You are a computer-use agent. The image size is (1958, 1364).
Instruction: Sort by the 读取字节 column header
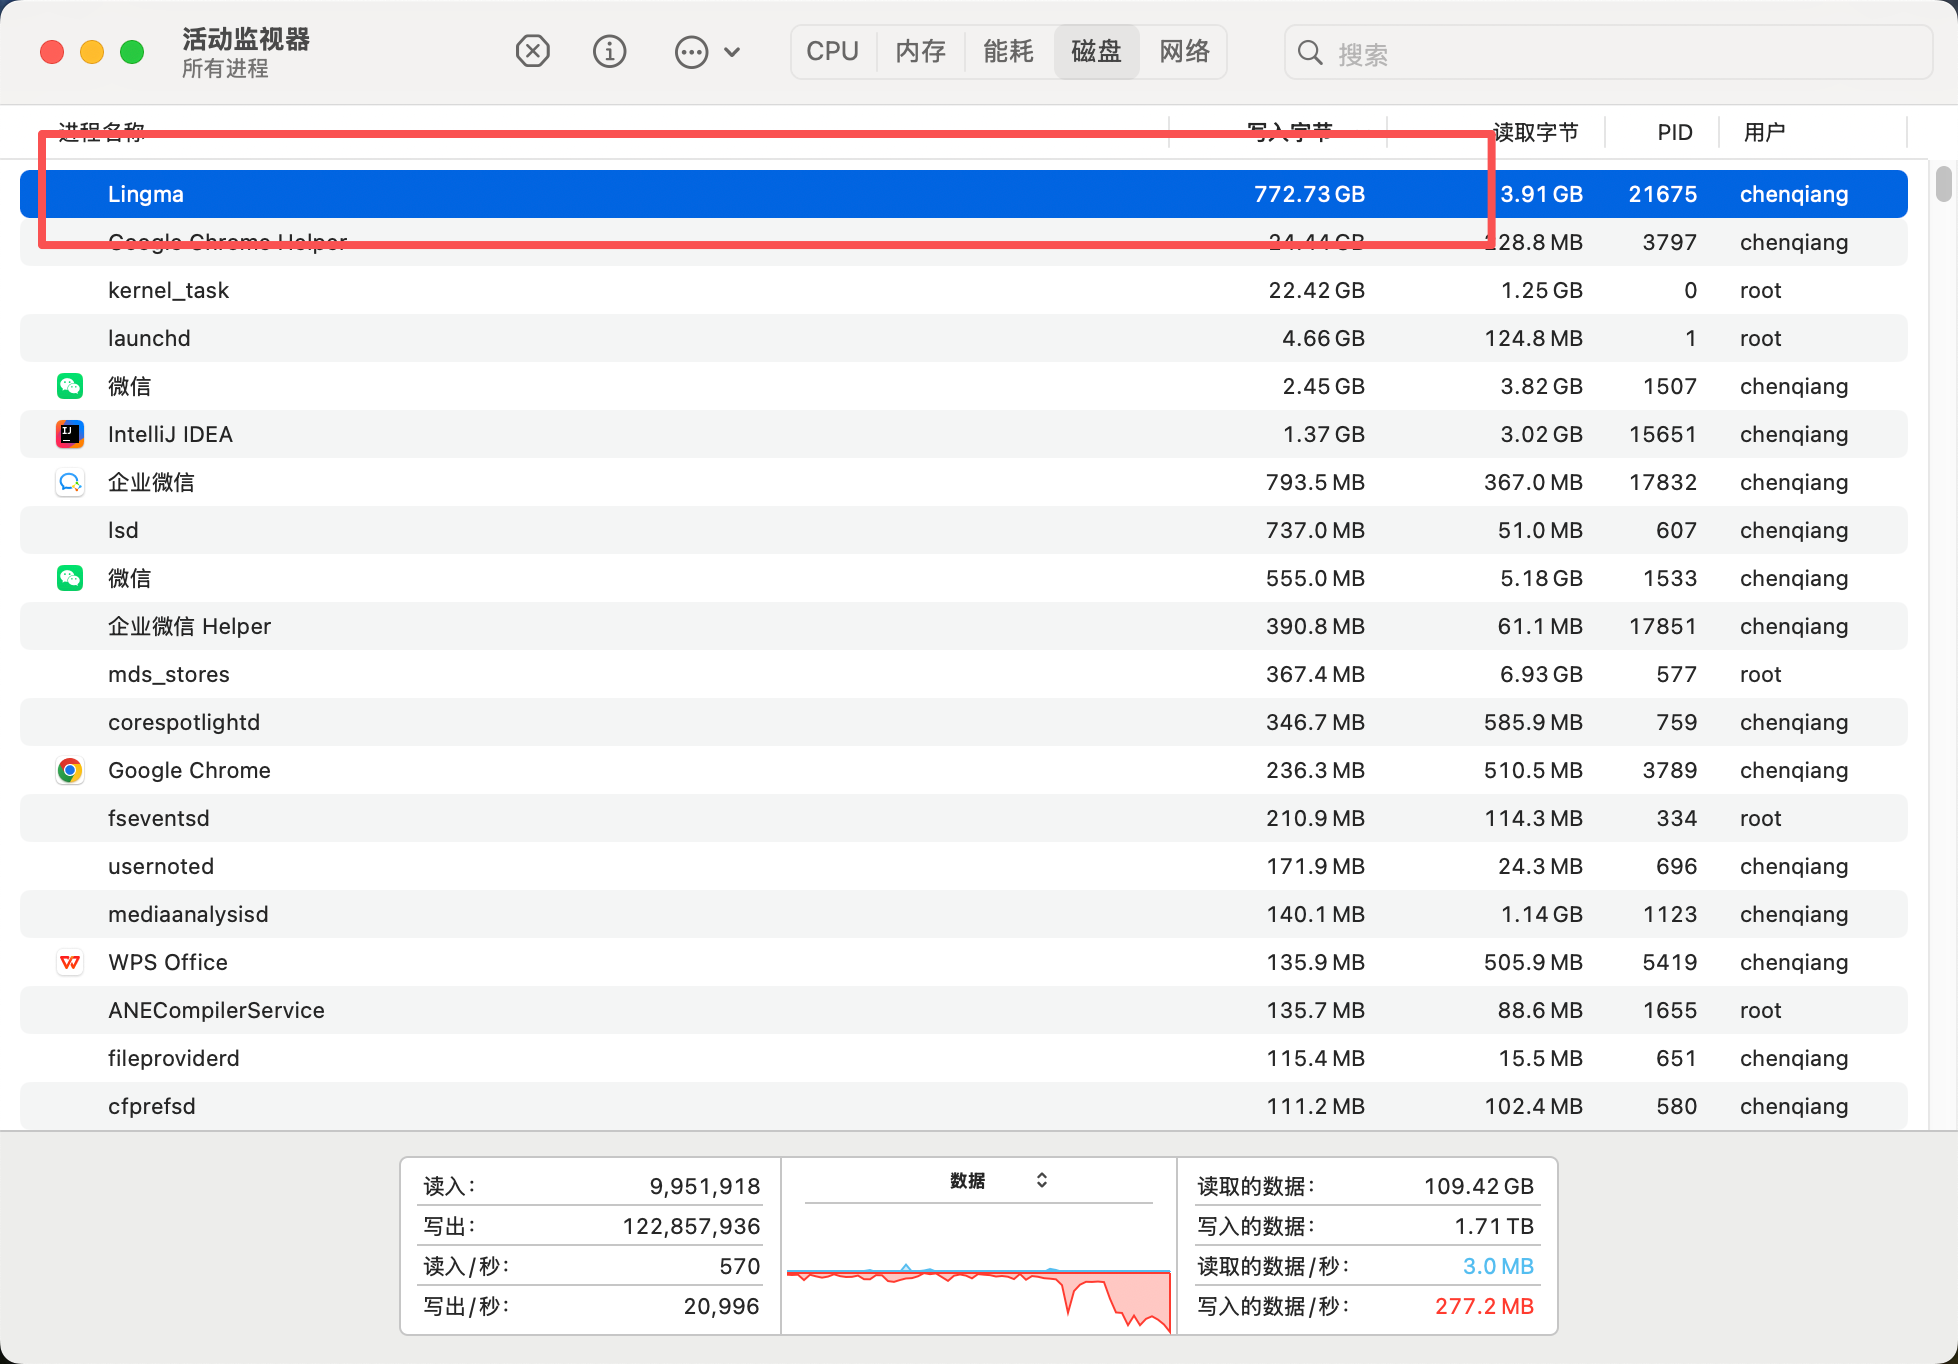click(1535, 132)
